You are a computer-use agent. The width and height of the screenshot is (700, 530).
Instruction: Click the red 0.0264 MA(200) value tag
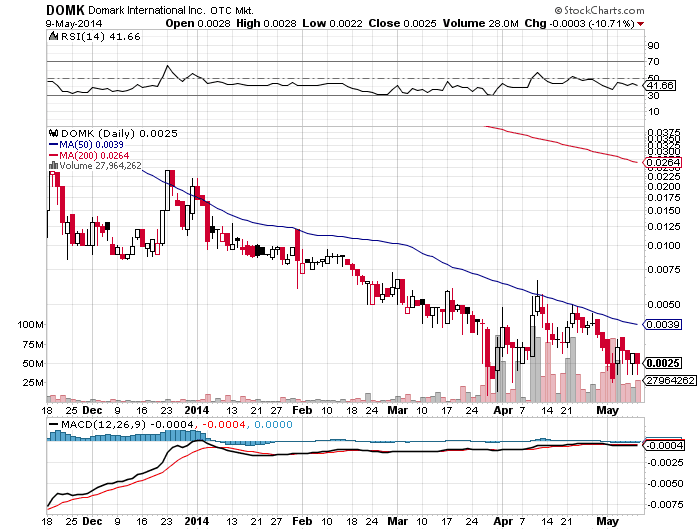pos(663,163)
